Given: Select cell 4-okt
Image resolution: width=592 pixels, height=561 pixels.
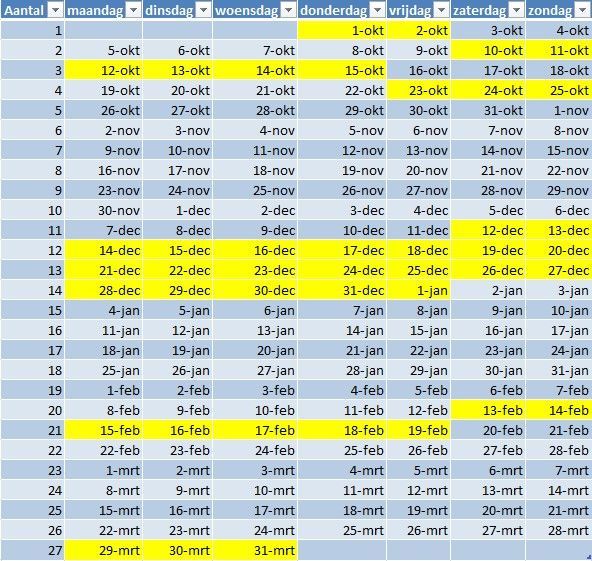Looking at the screenshot, I should point(559,30).
